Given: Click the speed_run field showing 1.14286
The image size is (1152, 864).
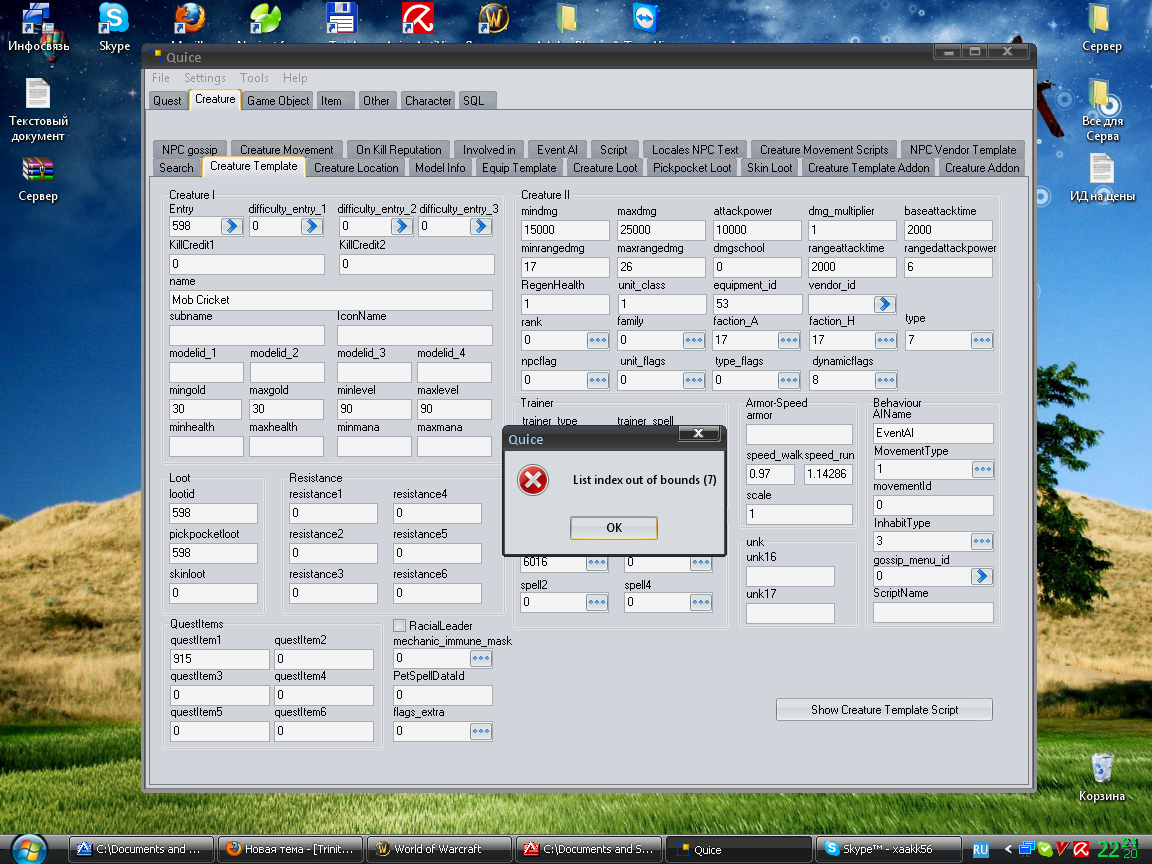Looking at the screenshot, I should [x=829, y=474].
